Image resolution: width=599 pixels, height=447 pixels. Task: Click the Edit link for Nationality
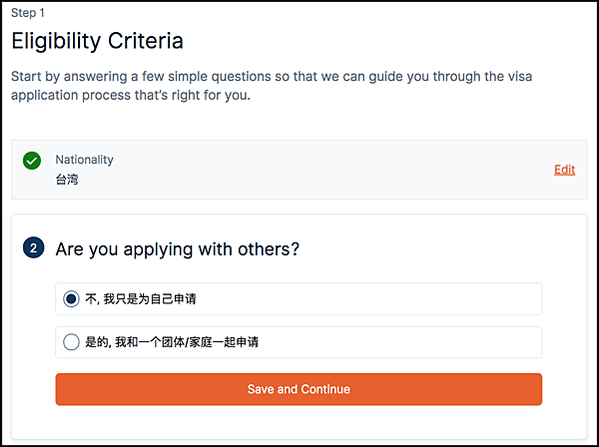point(564,169)
